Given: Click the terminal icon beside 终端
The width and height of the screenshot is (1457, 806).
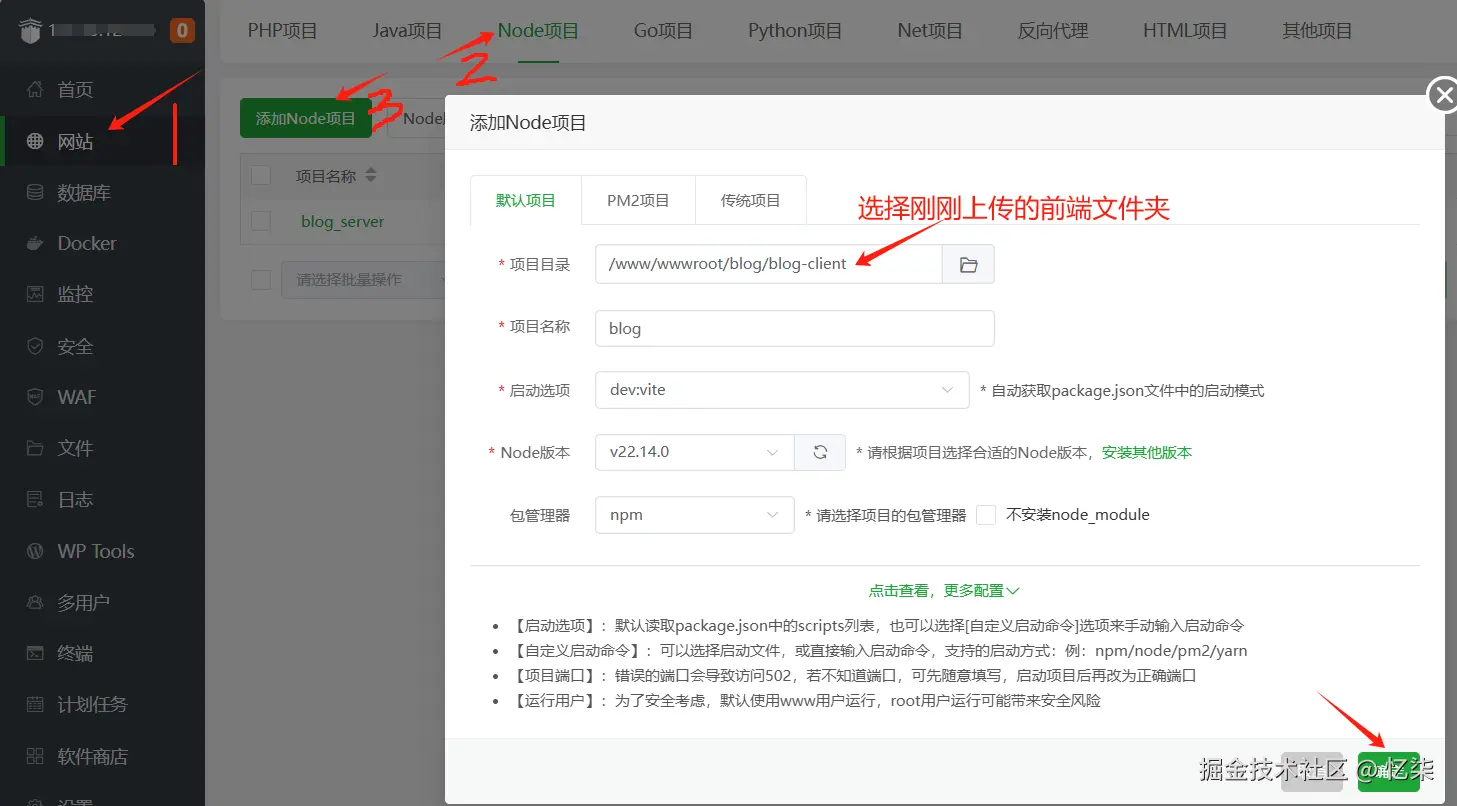Looking at the screenshot, I should pyautogui.click(x=35, y=653).
